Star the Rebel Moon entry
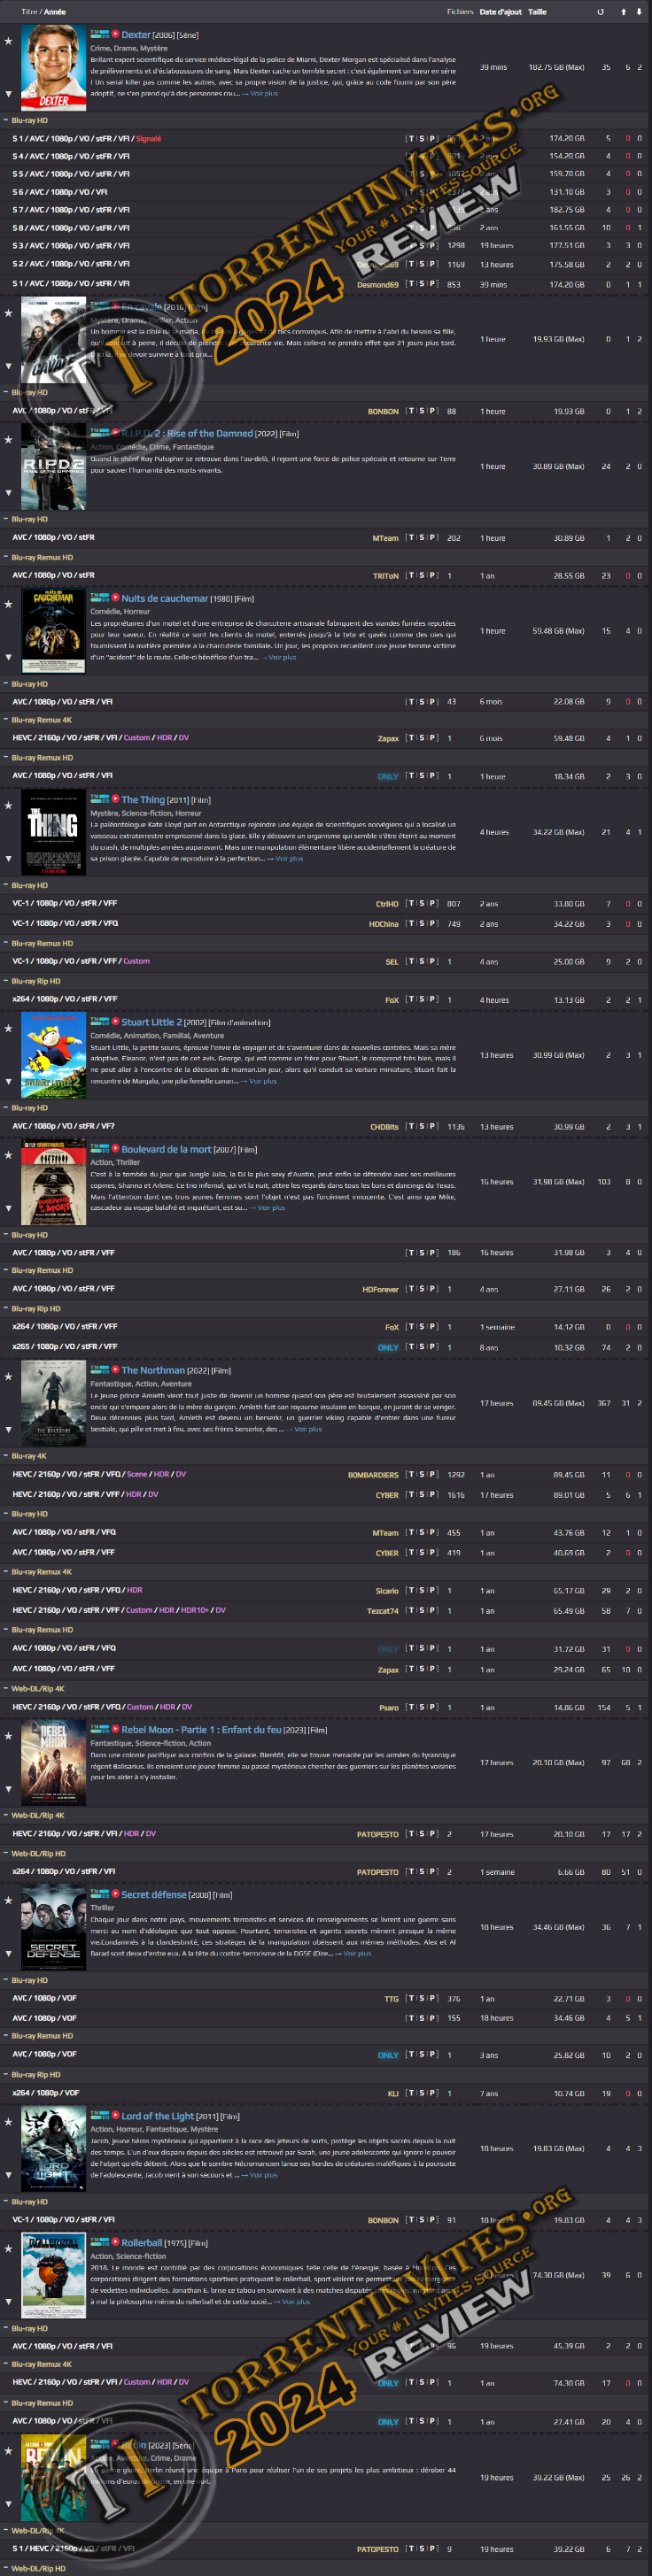This screenshot has height=2576, width=652. pyautogui.click(x=9, y=1735)
